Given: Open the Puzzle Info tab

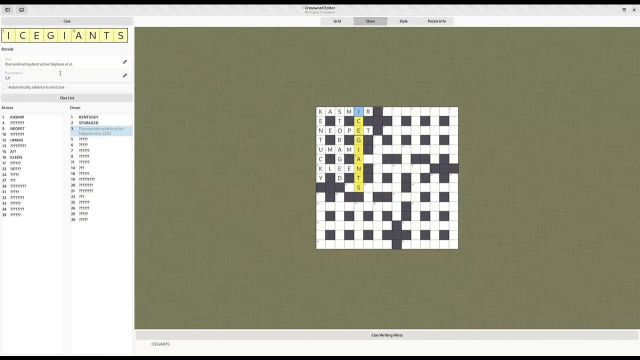Looking at the screenshot, I should [437, 21].
